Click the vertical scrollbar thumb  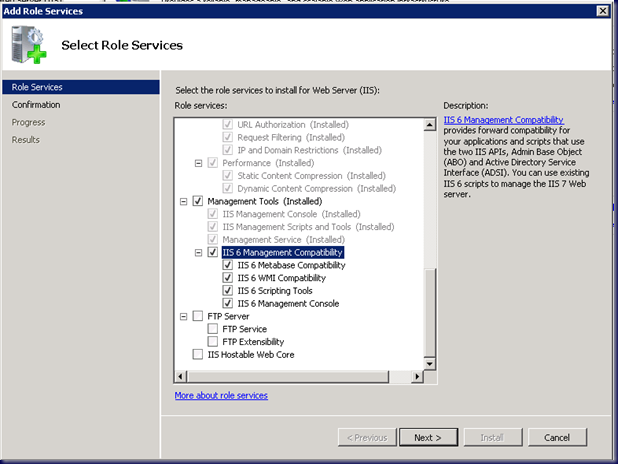pos(430,312)
